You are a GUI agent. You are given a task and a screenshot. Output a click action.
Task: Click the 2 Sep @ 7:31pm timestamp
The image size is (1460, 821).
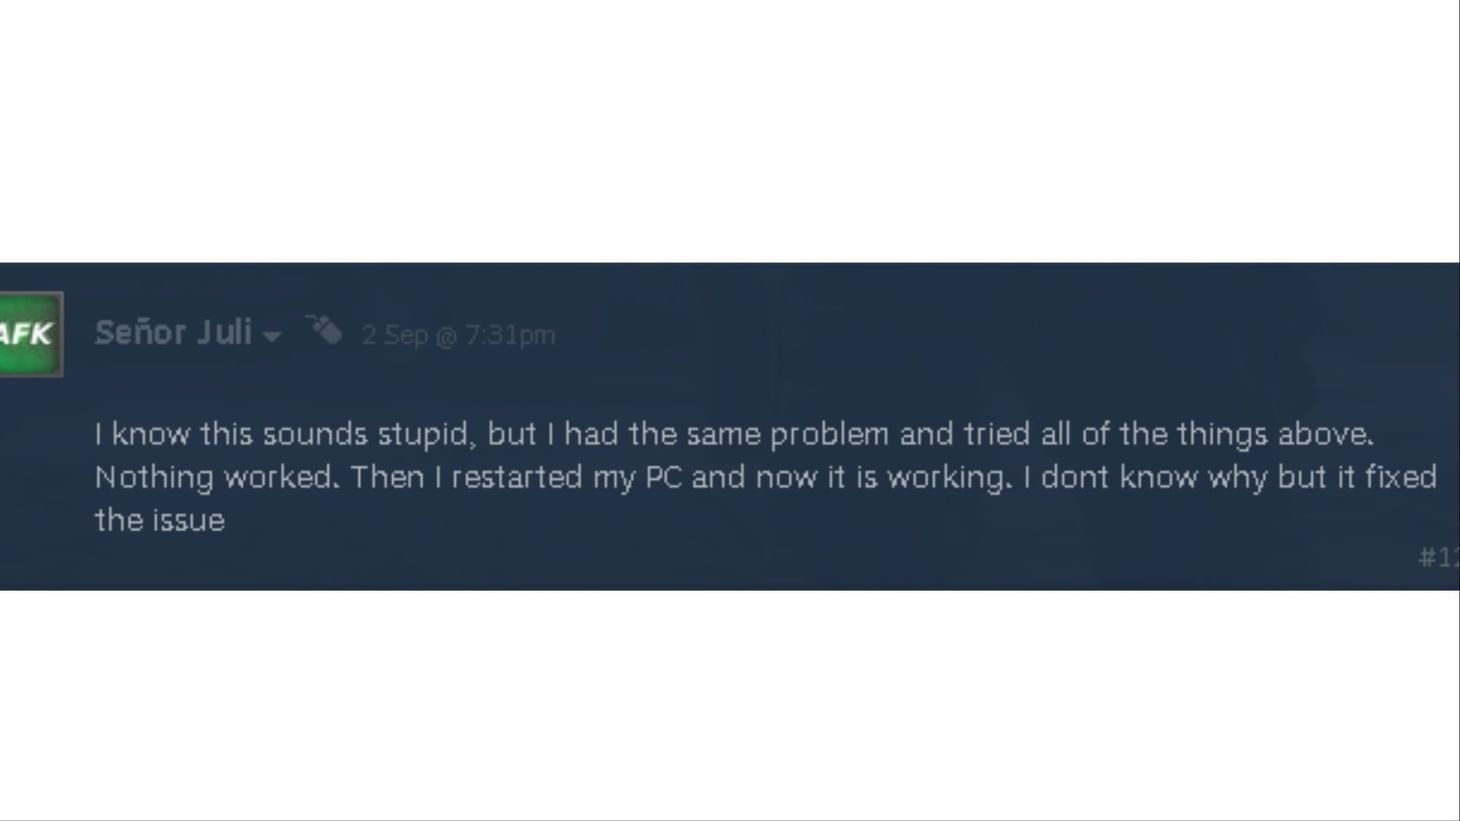click(x=458, y=335)
